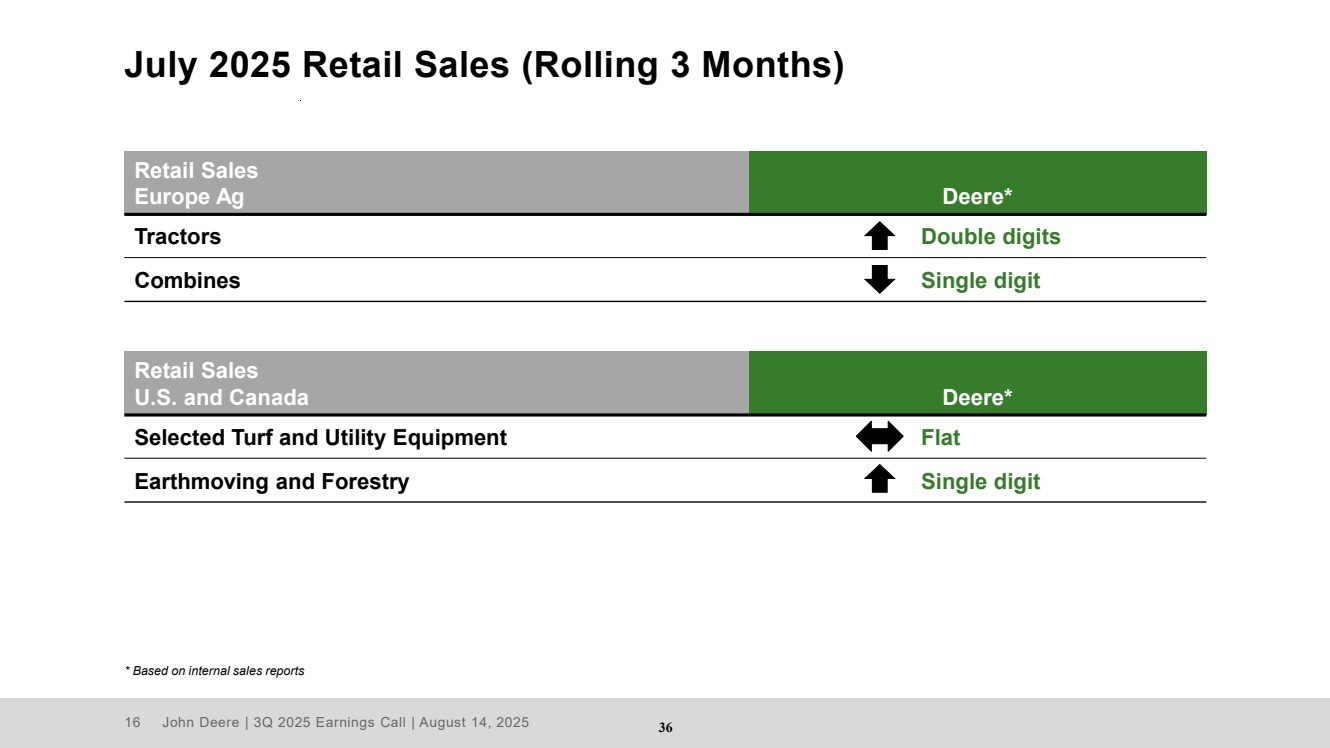Select 'Selected Turf and Utility Equipment' label
Screen dimensions: 1330x748
point(321,438)
